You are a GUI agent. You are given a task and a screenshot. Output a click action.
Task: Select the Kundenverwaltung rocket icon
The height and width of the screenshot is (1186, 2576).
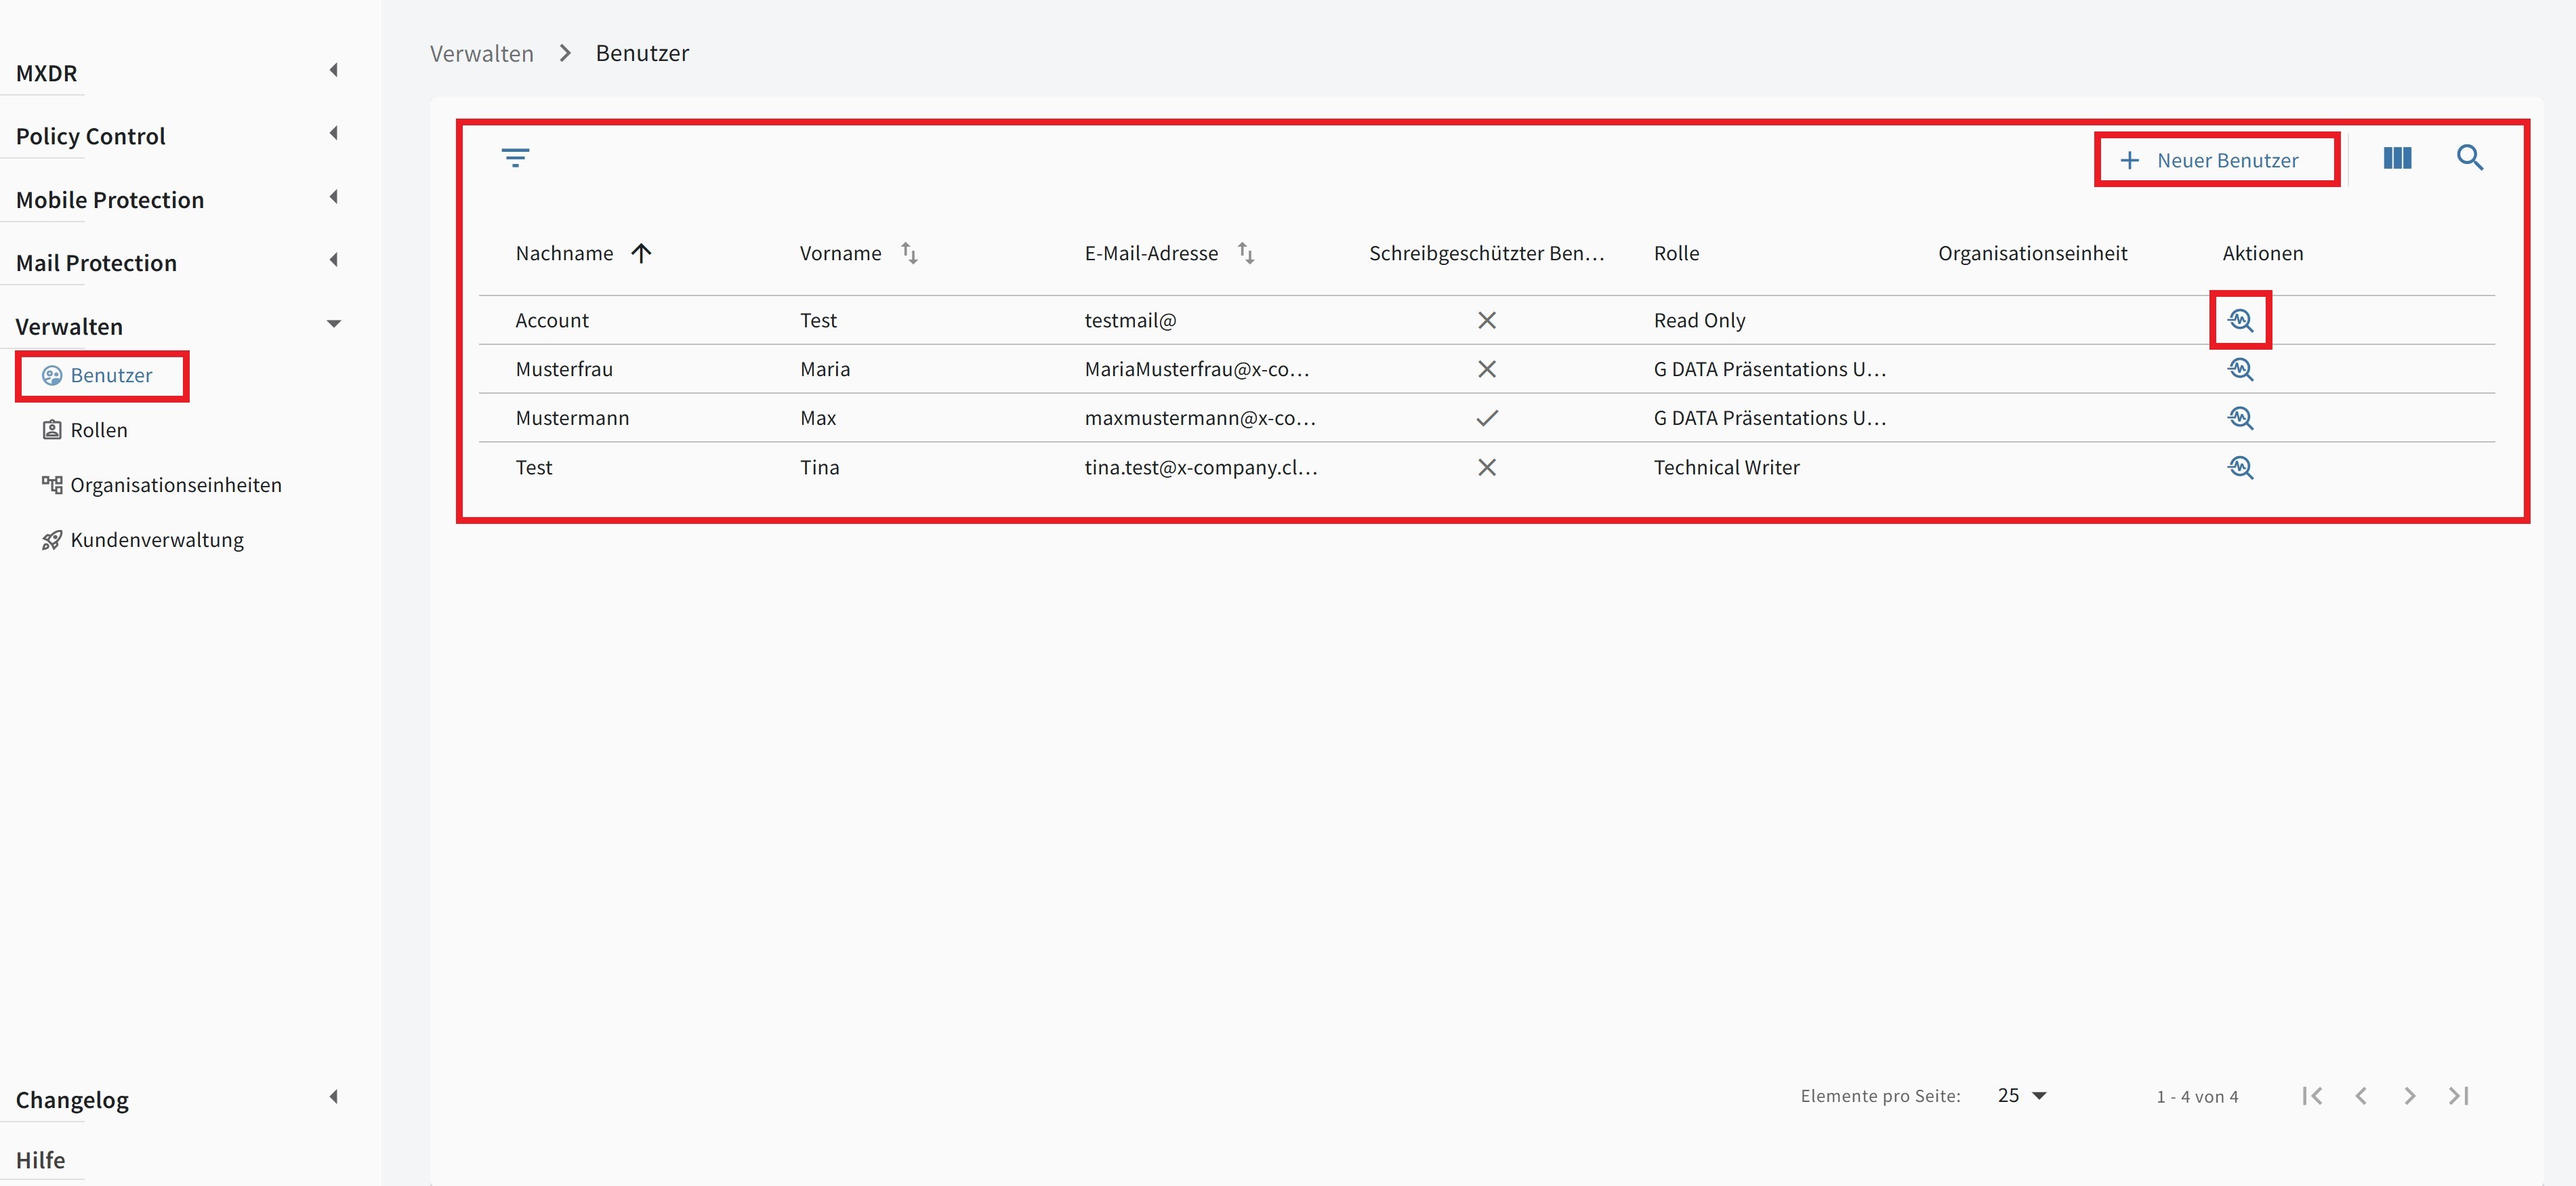[x=52, y=539]
